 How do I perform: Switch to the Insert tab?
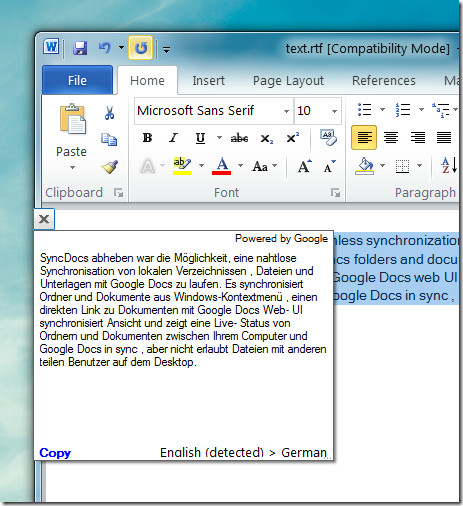click(209, 81)
